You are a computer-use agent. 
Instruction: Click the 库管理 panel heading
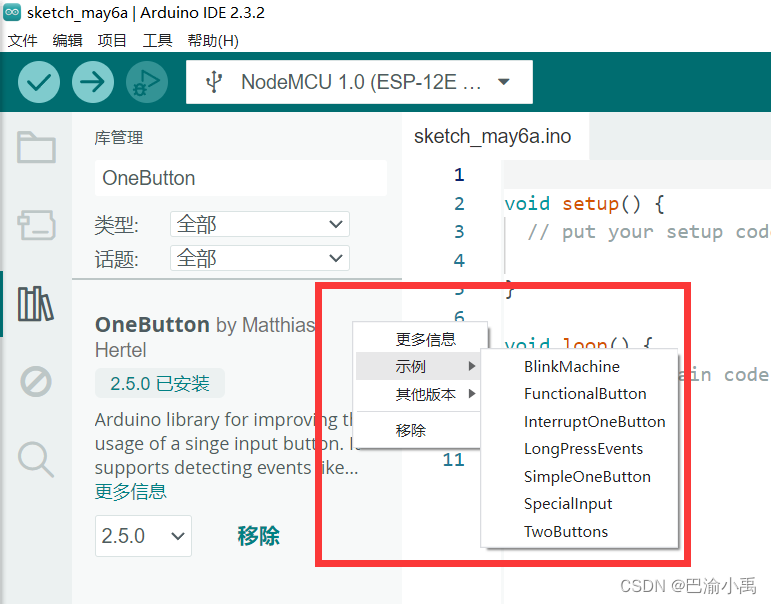click(x=119, y=138)
